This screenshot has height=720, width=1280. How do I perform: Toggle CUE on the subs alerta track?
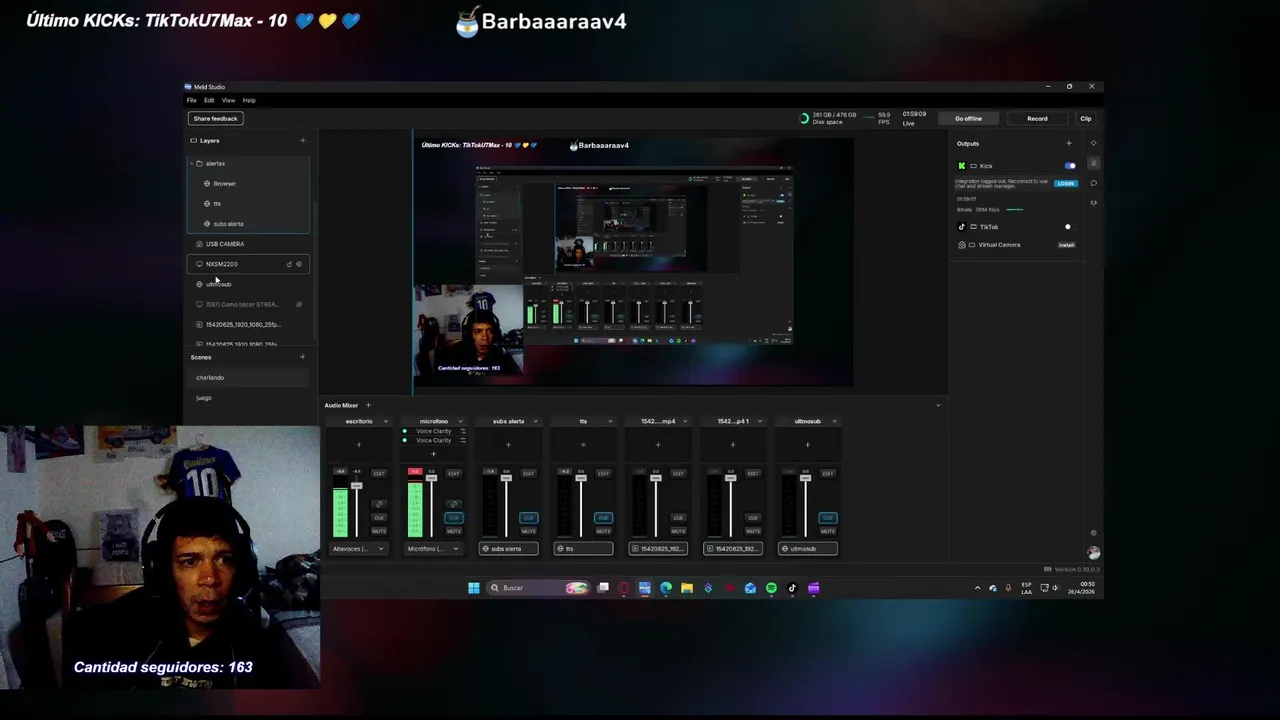529,518
